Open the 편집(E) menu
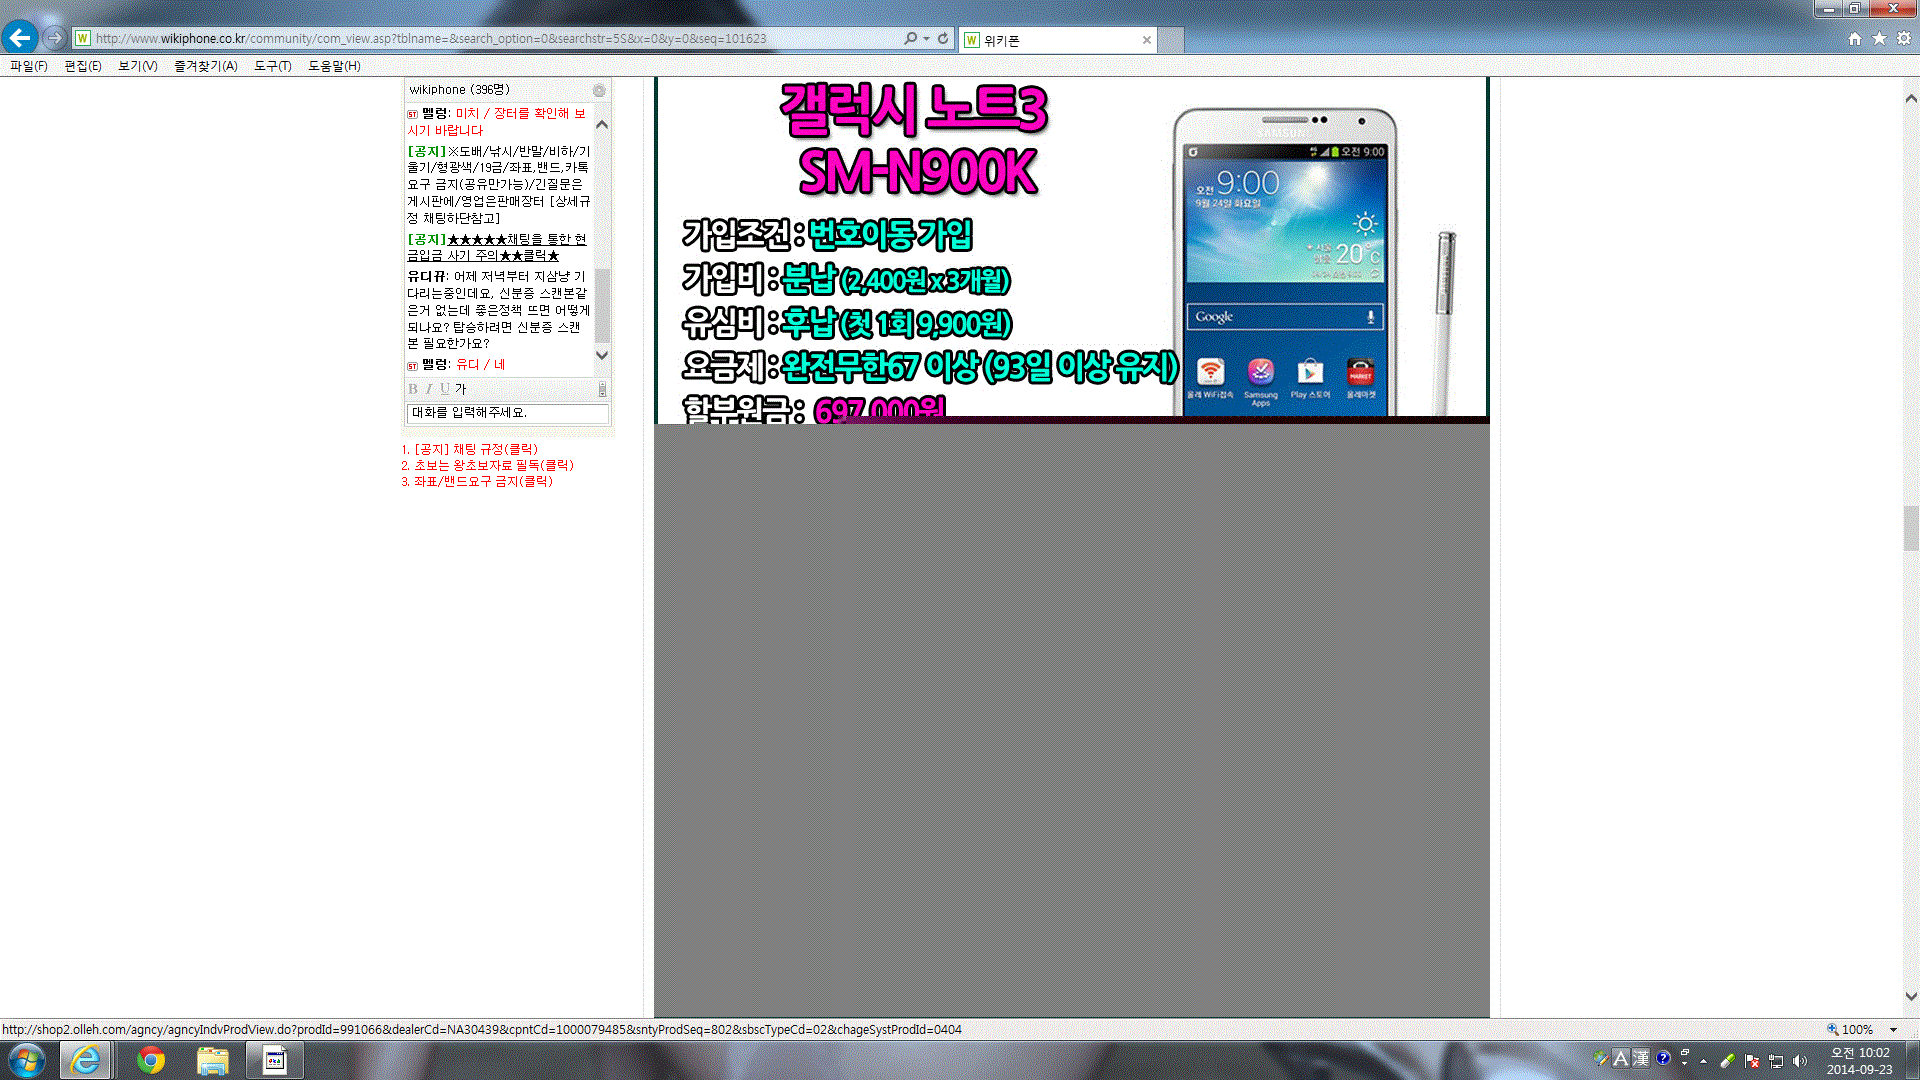The image size is (1920, 1080). (x=83, y=66)
